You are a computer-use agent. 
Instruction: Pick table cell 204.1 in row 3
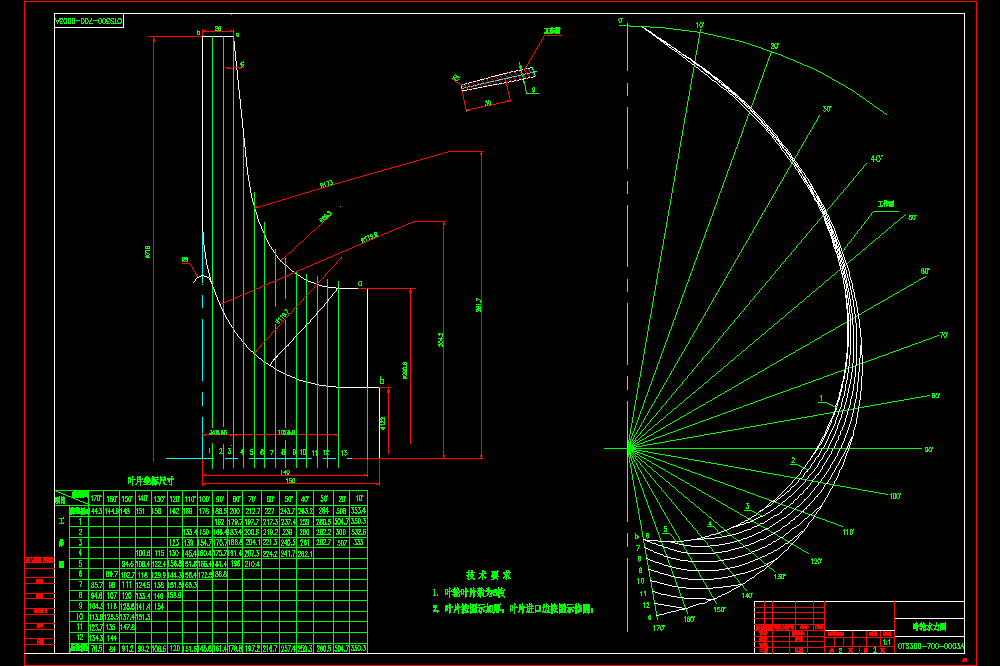252,542
